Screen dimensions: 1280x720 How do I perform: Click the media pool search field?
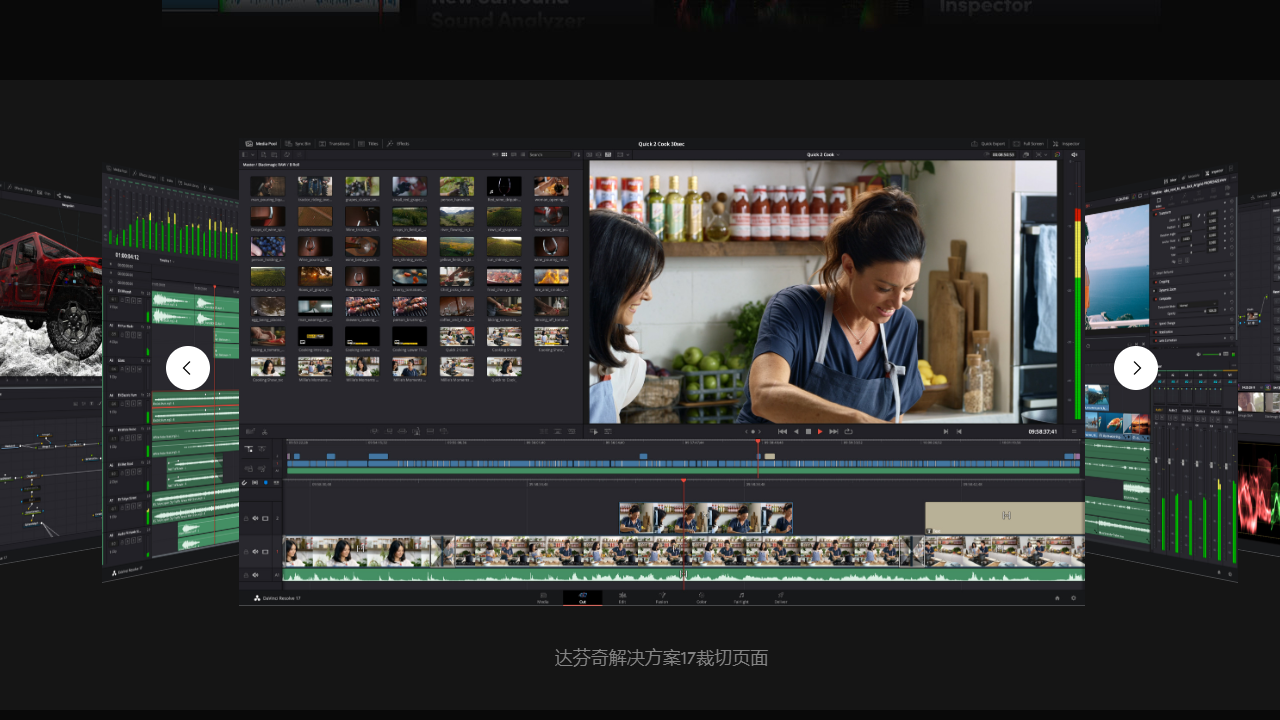point(552,155)
